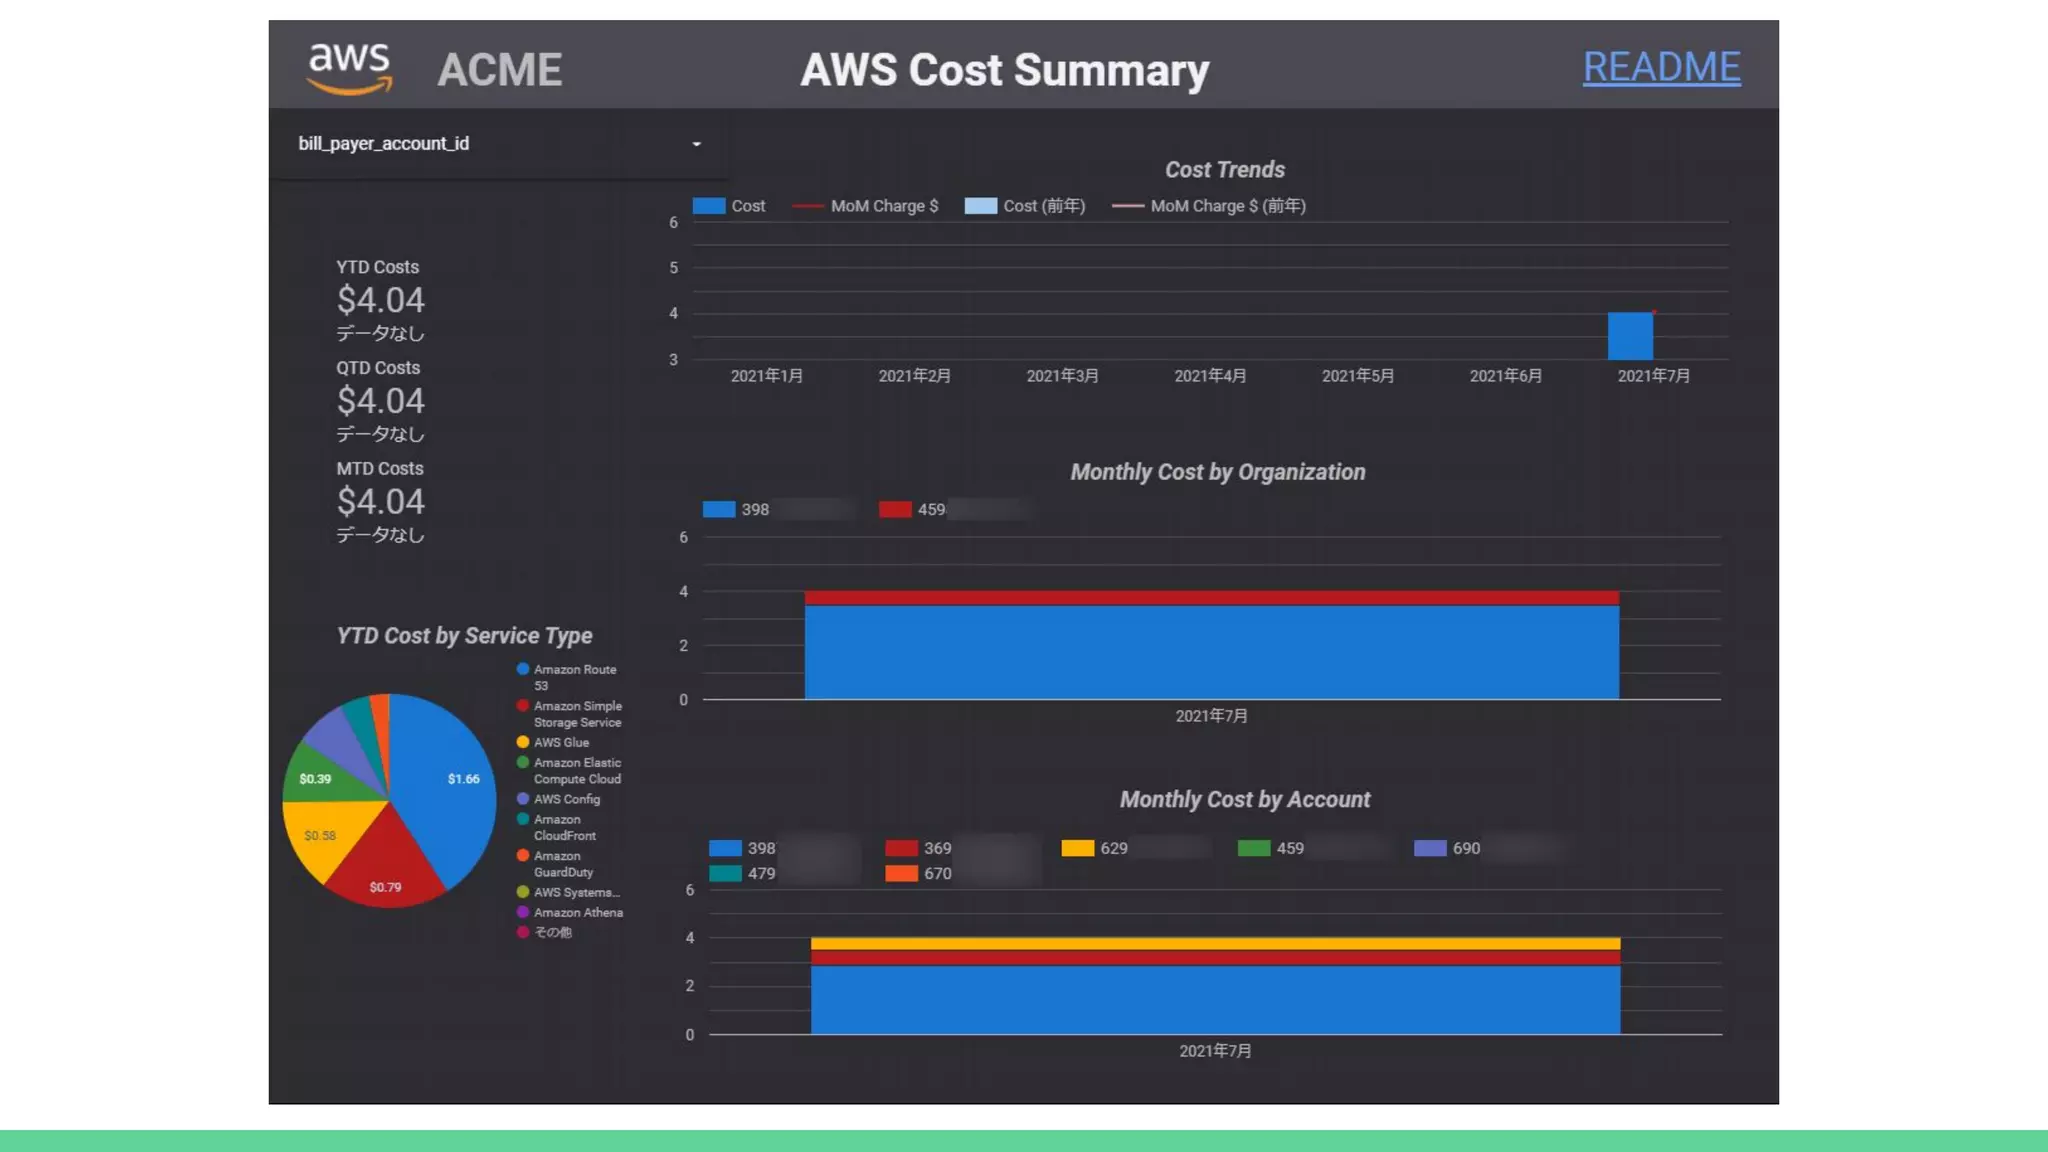
Task: Select the blue 398 organization legend swatch
Action: click(x=719, y=510)
